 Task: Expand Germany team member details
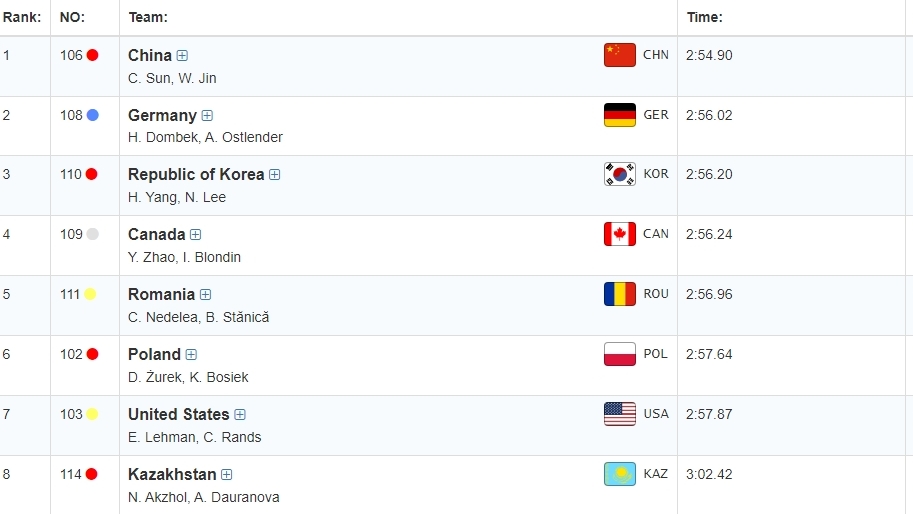click(x=207, y=116)
